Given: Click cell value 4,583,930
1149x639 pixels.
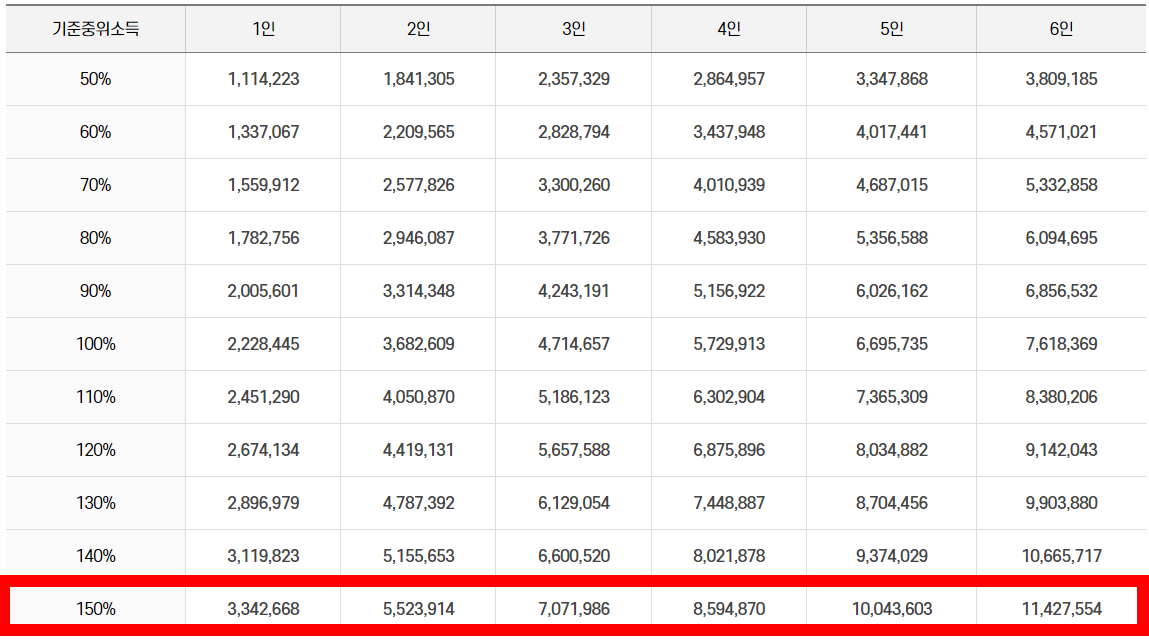Looking at the screenshot, I should [x=729, y=238].
